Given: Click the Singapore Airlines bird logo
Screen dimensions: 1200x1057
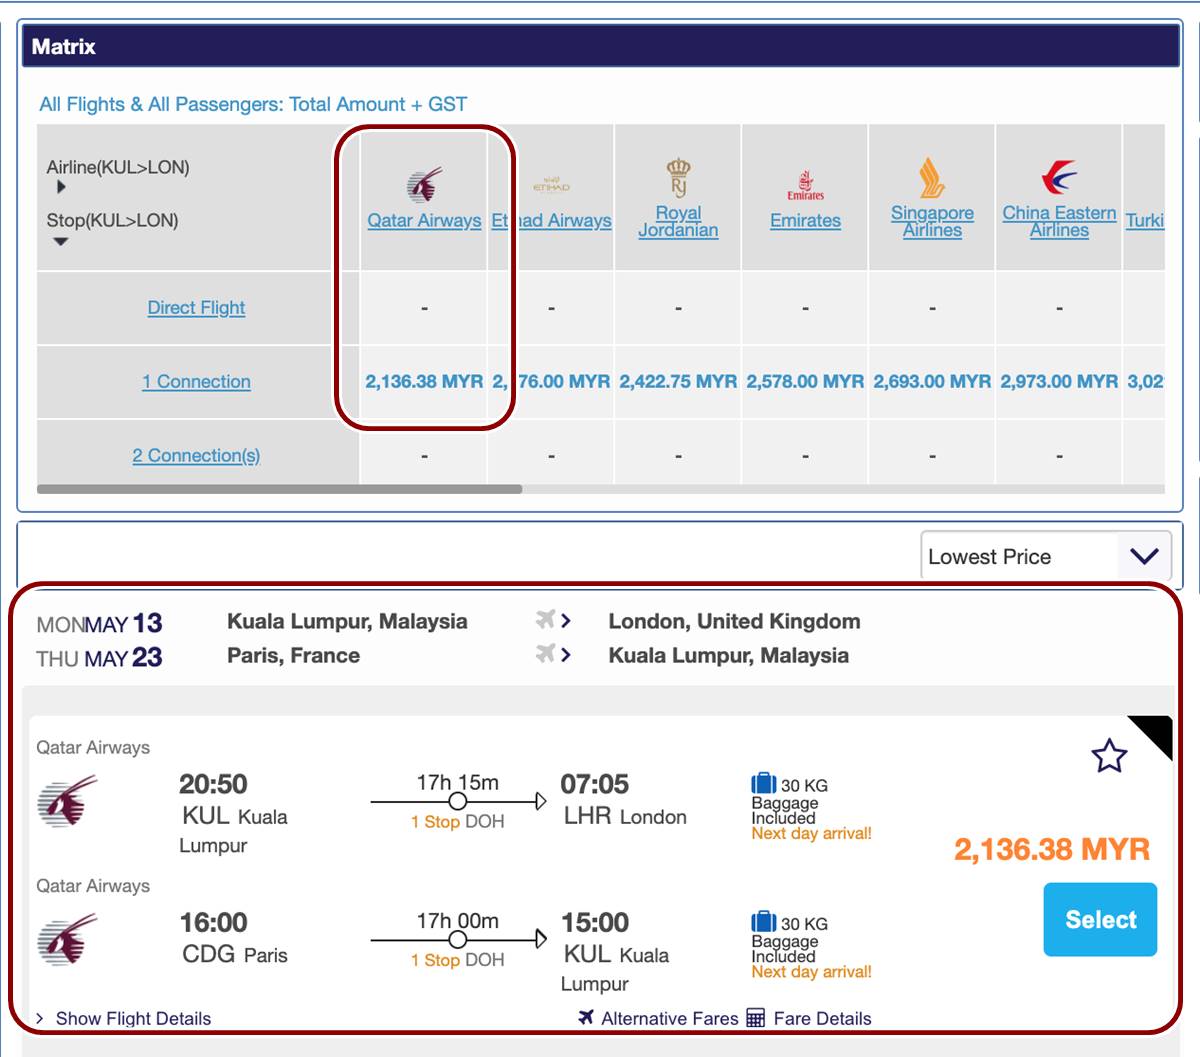Looking at the screenshot, I should pos(932,178).
